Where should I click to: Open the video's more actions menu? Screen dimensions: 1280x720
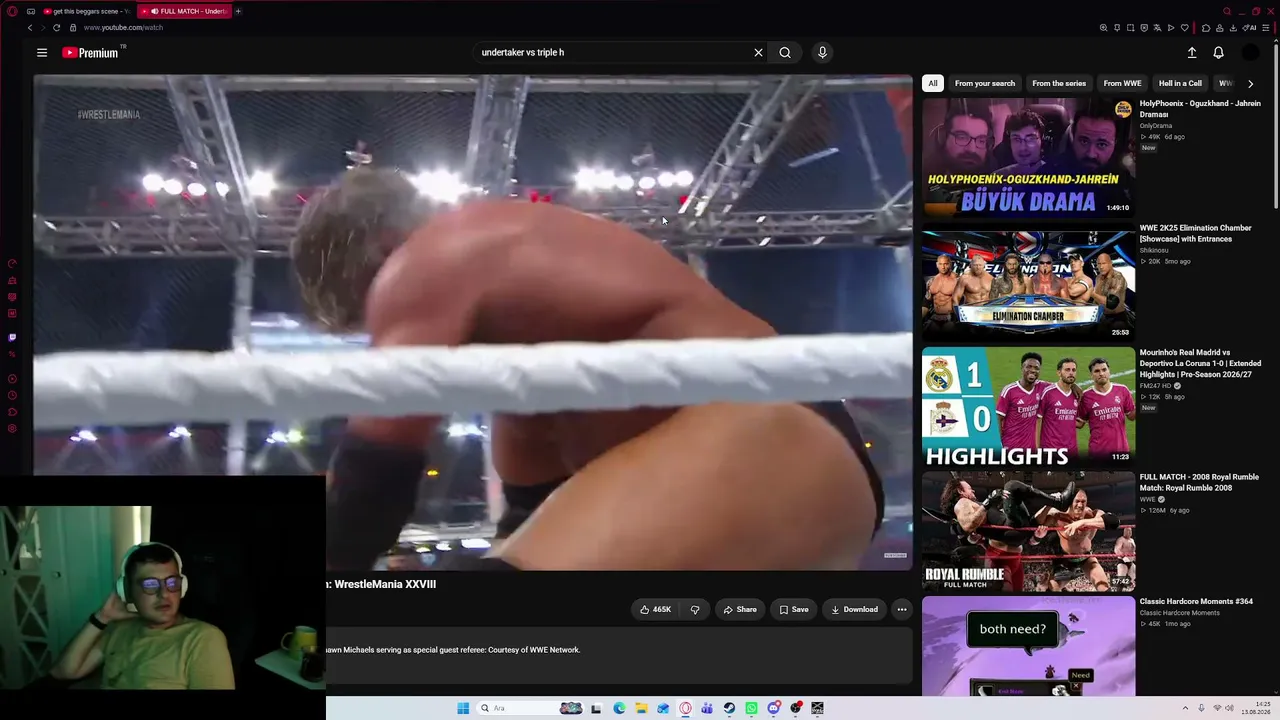point(902,609)
